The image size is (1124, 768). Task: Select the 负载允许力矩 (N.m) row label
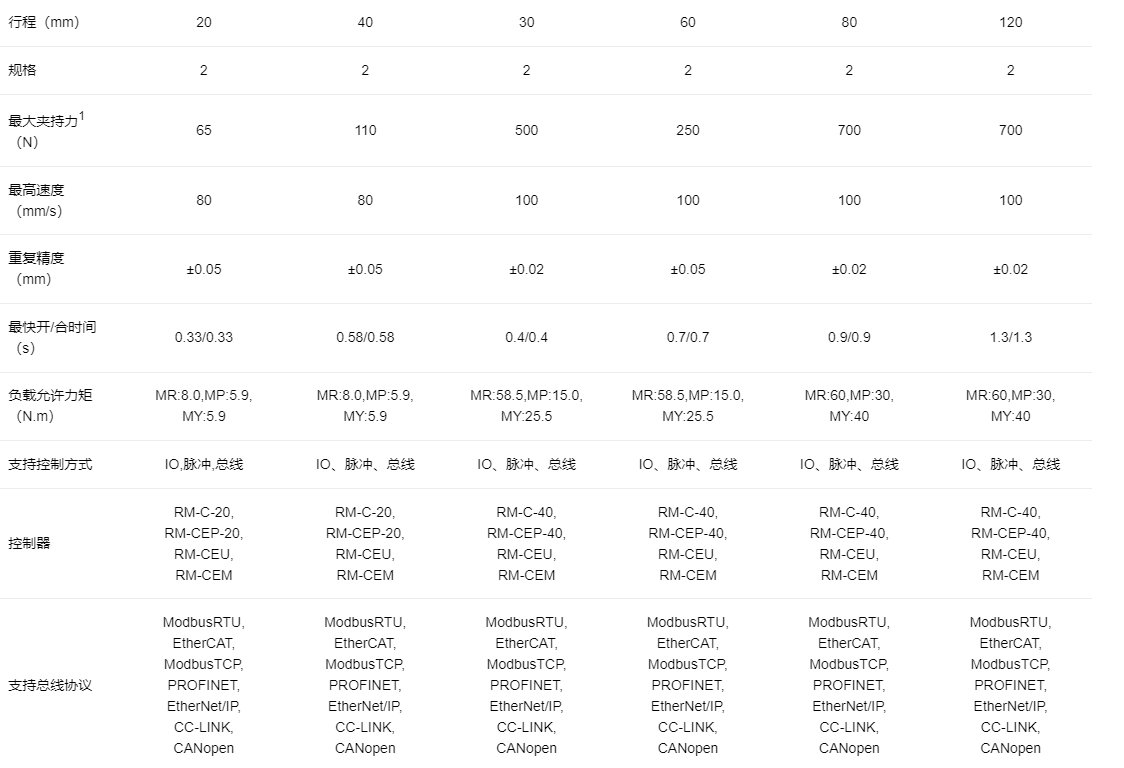coord(50,405)
